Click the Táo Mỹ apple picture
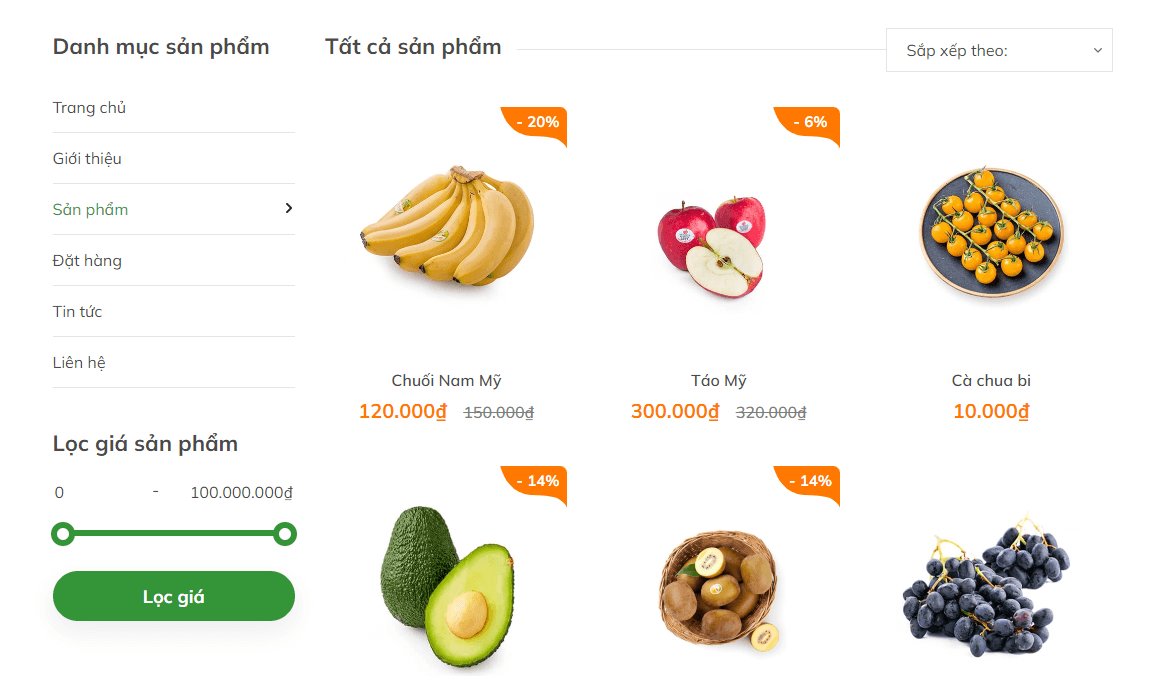 (x=712, y=245)
